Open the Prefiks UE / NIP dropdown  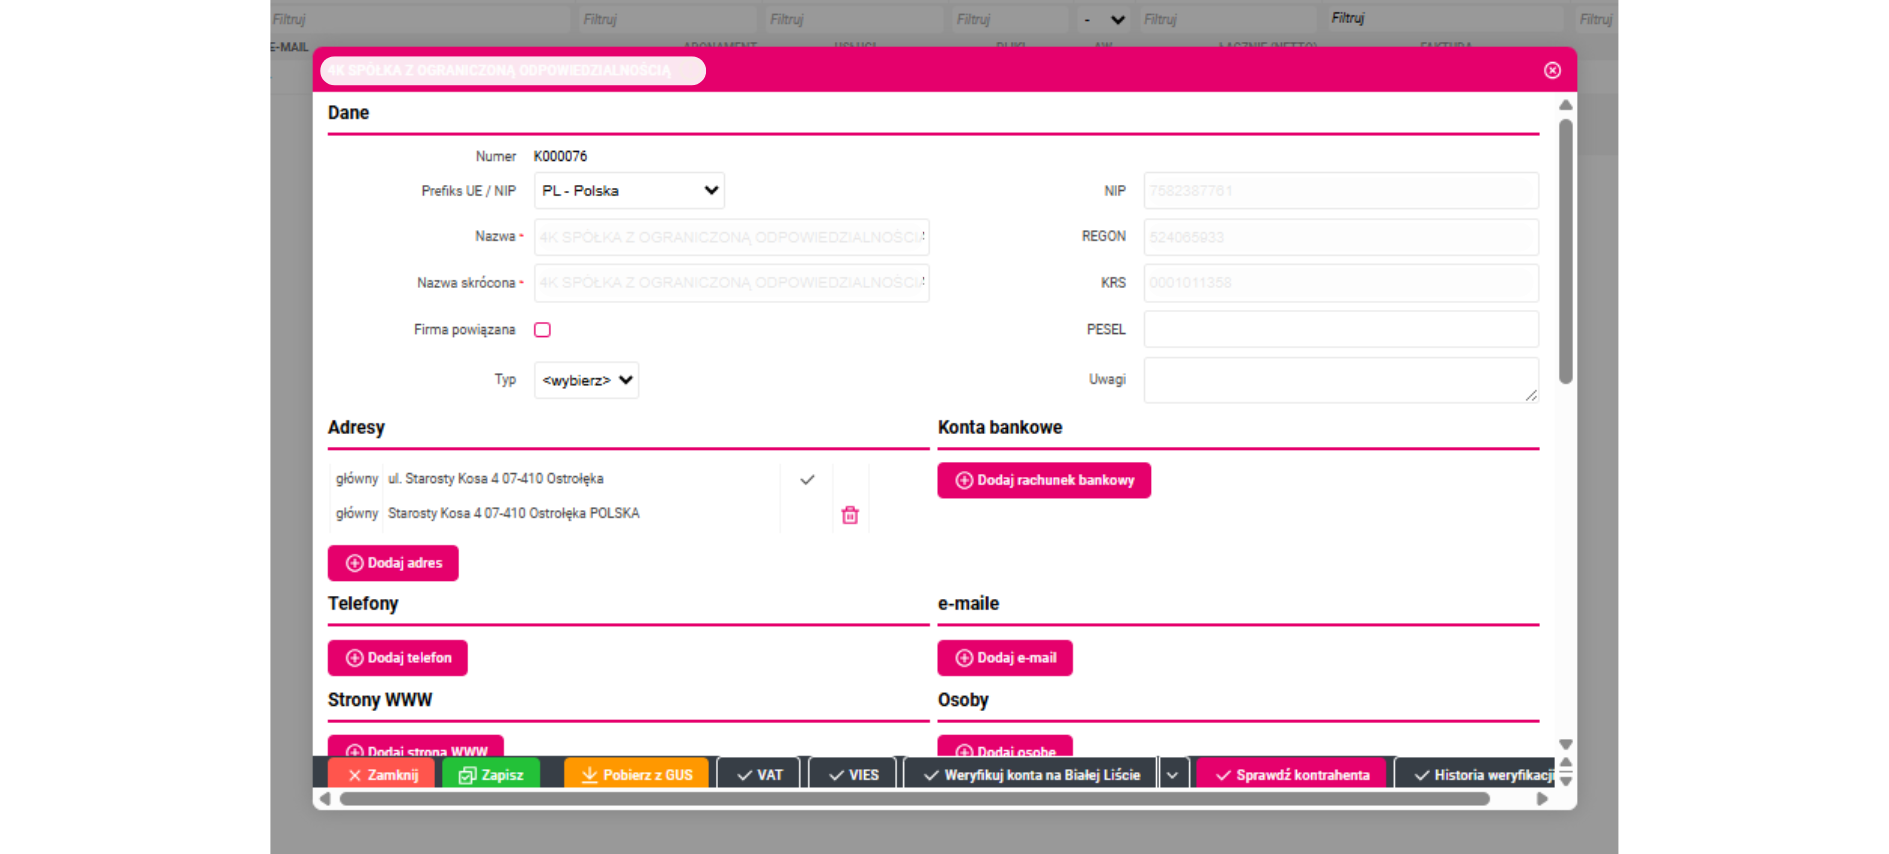coord(629,191)
